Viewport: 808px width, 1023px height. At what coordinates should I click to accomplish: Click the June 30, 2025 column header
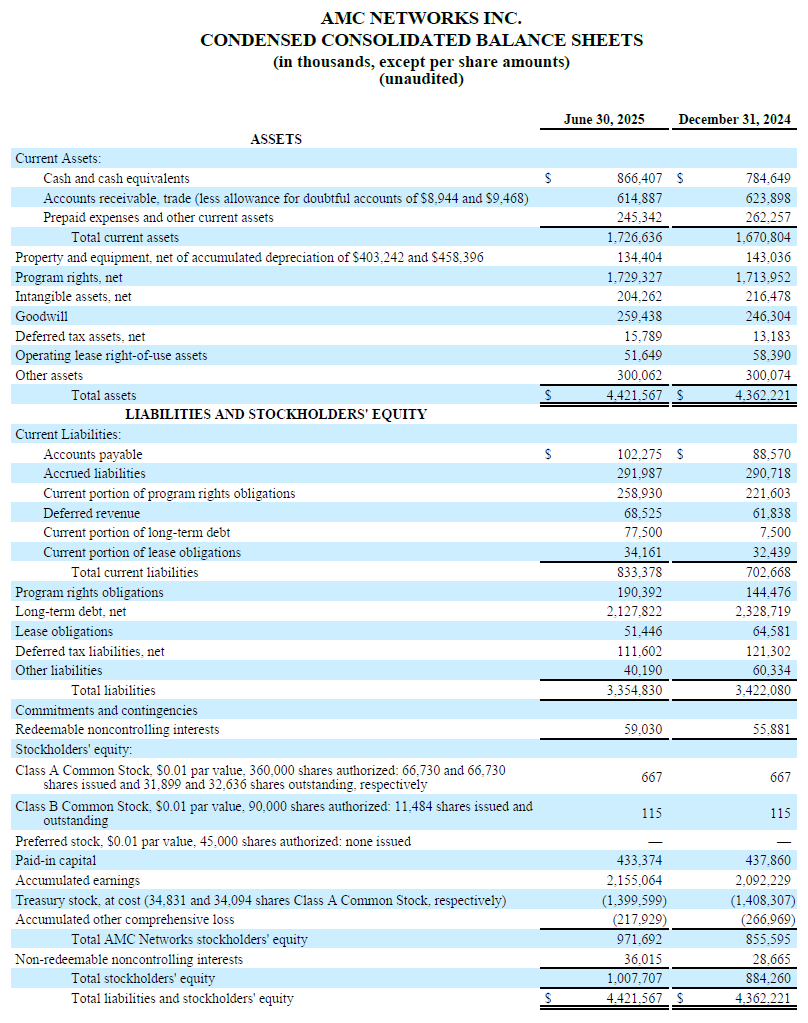(x=604, y=119)
